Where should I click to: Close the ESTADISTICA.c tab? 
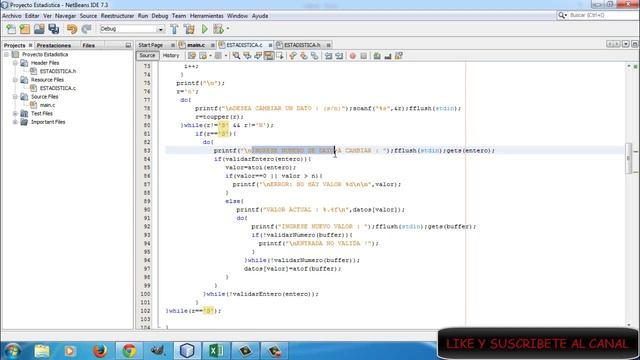(x=270, y=45)
